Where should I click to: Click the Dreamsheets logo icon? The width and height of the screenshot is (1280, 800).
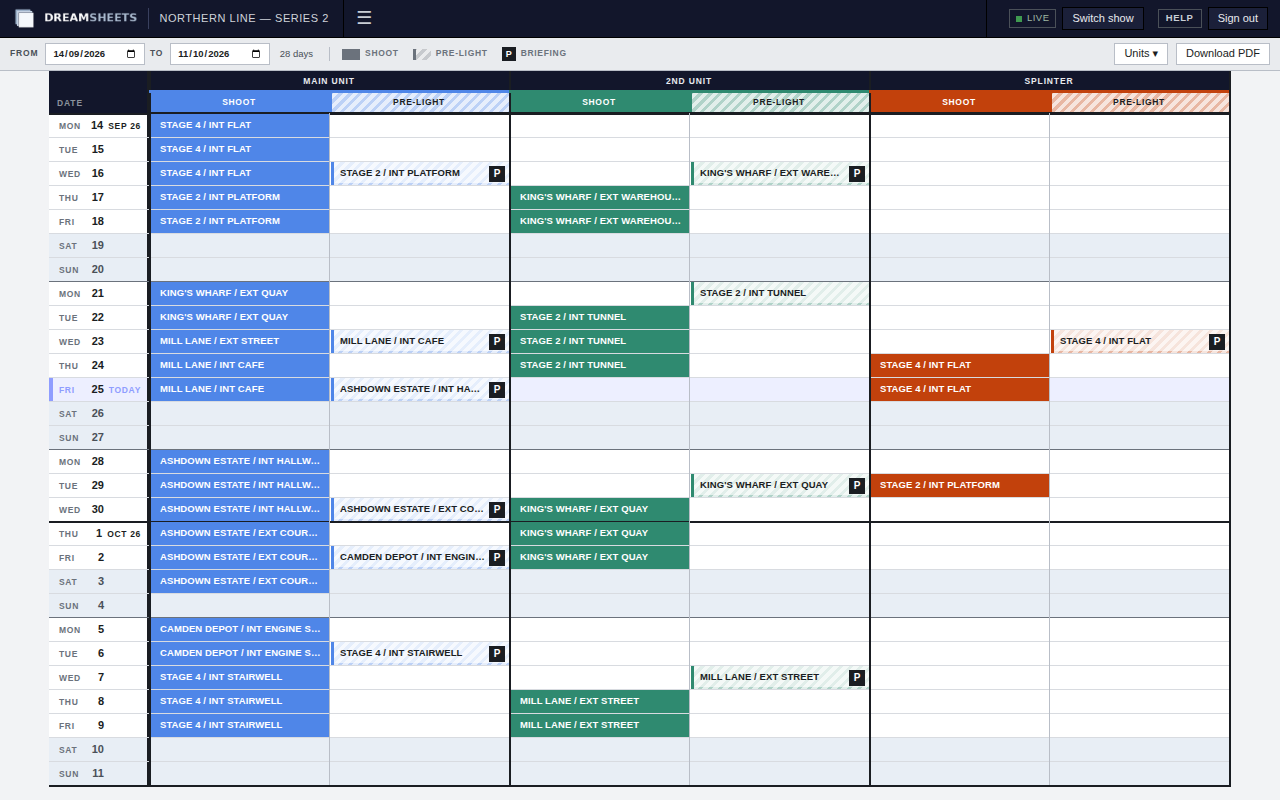[x=25, y=18]
